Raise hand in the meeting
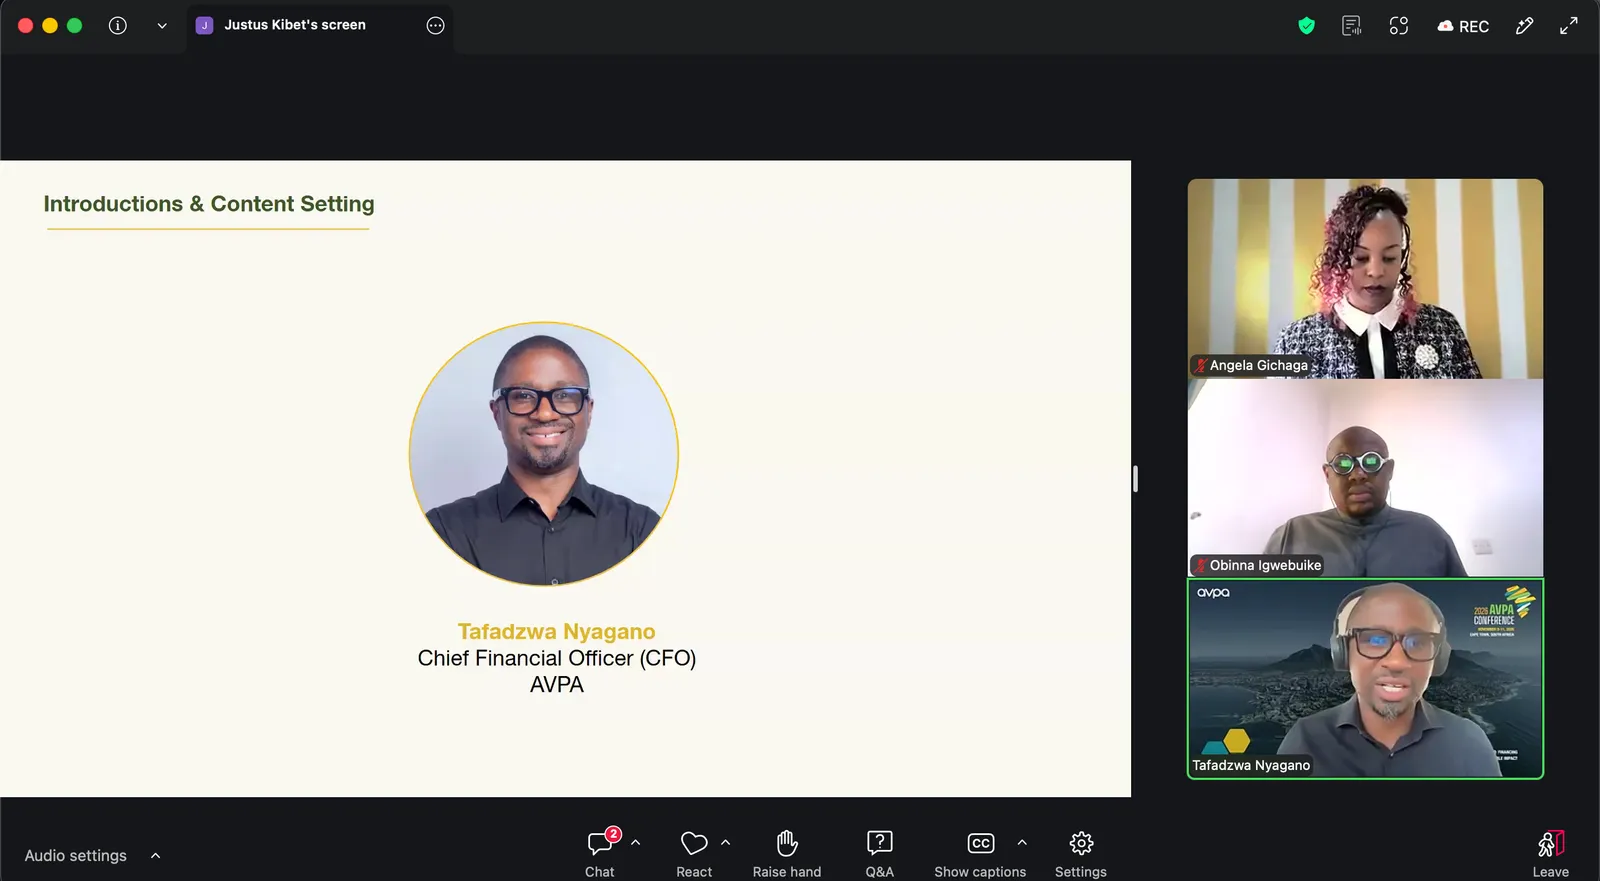Image resolution: width=1600 pixels, height=881 pixels. coord(787,853)
